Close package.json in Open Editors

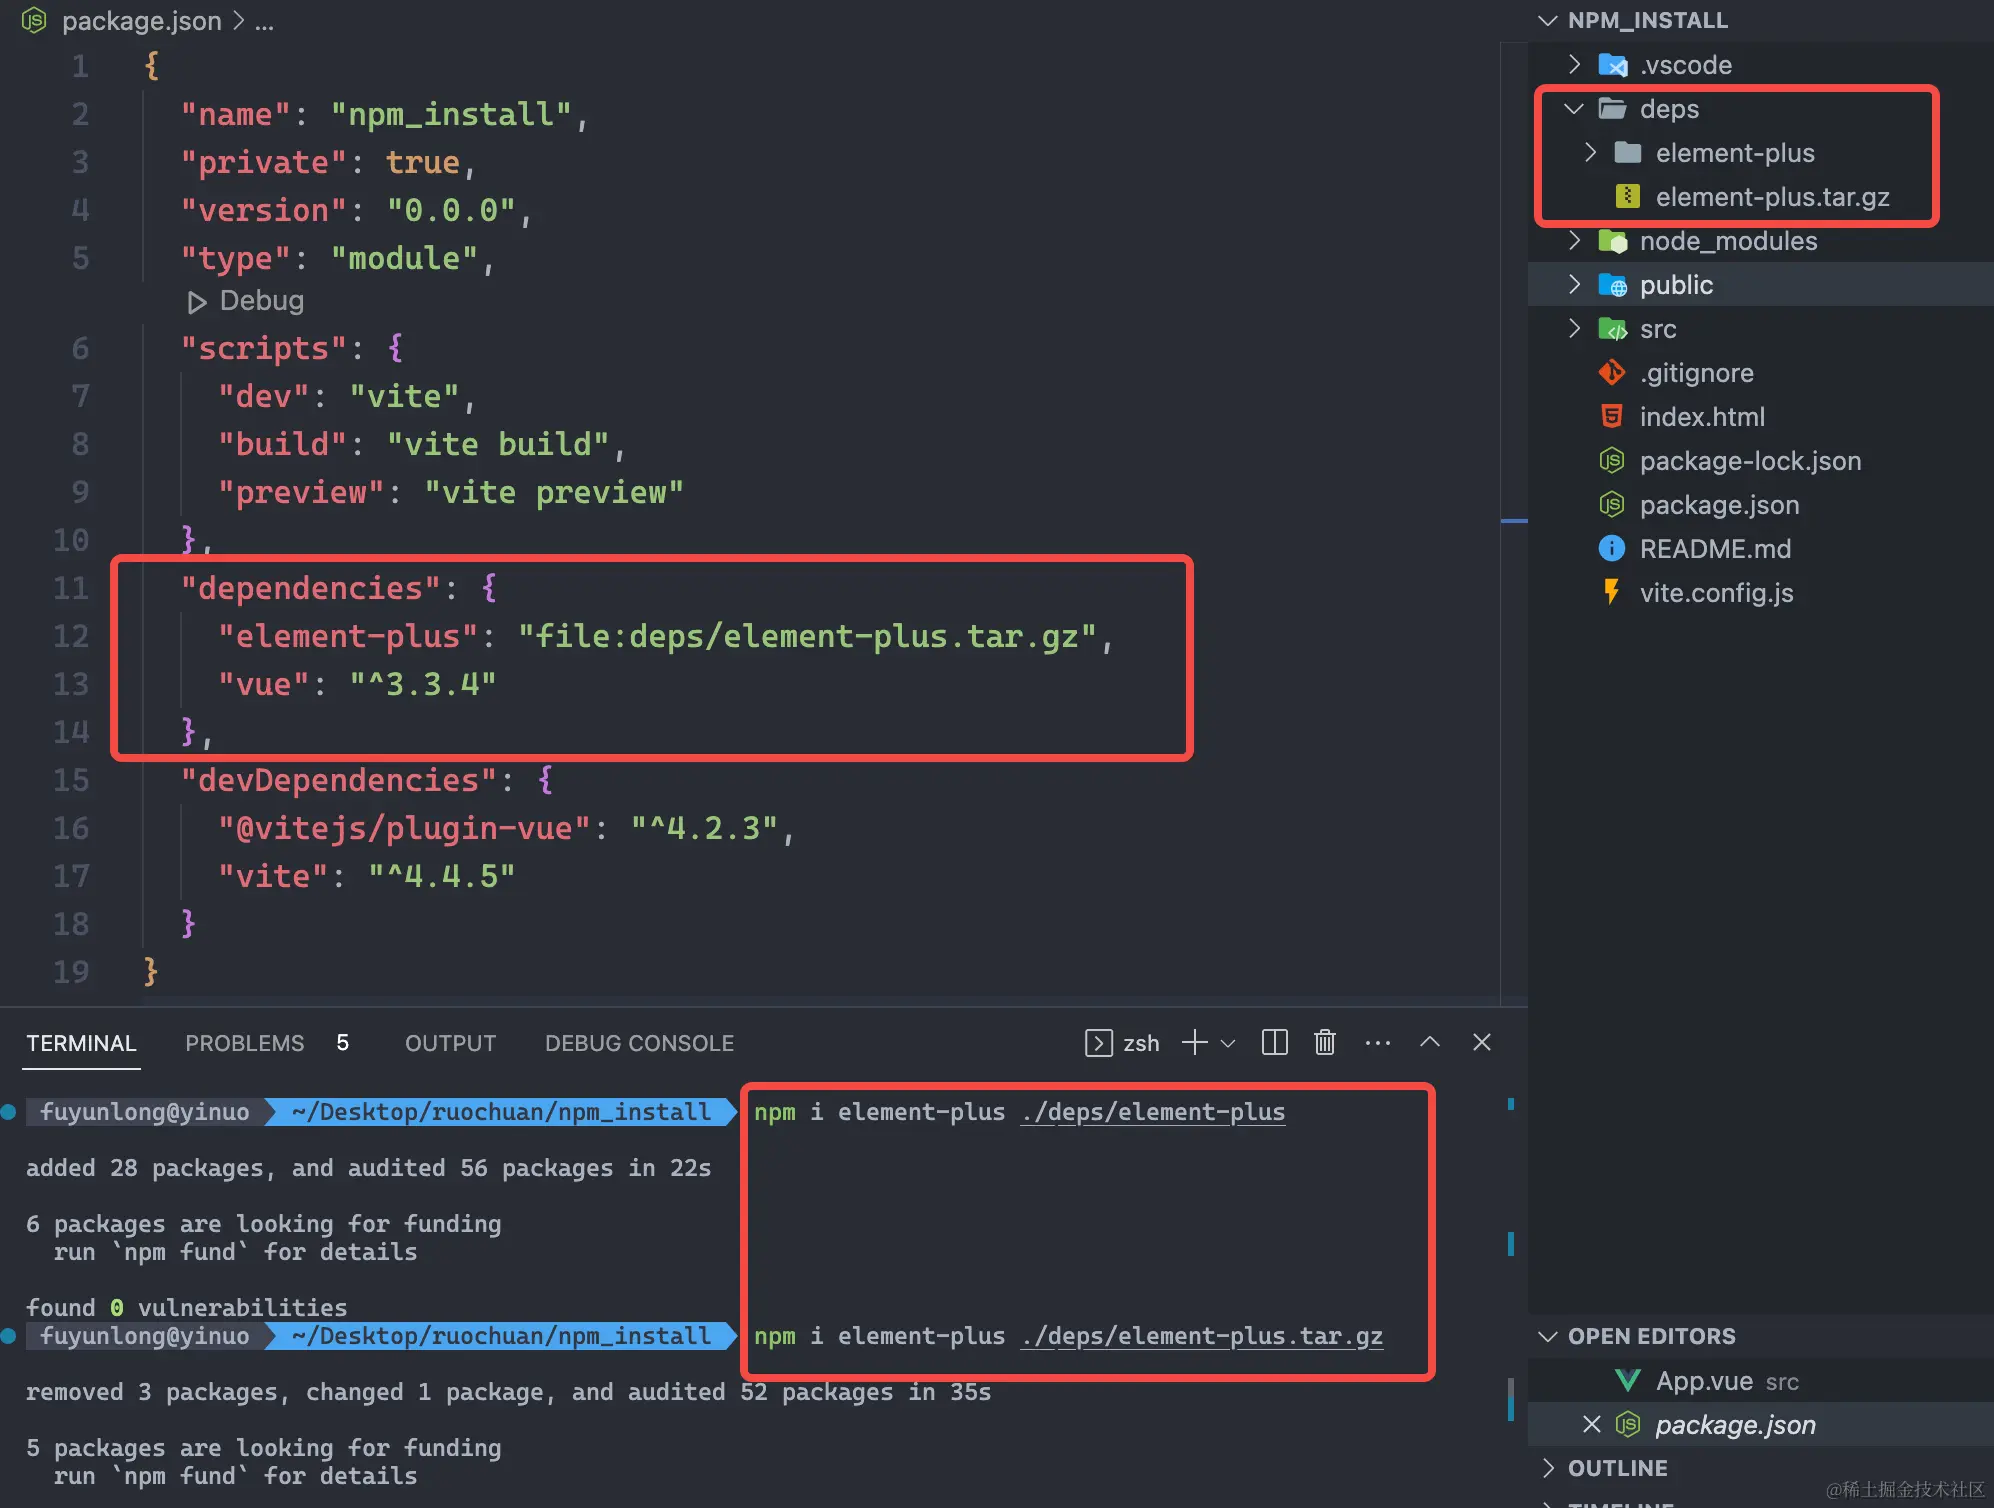tap(1591, 1424)
